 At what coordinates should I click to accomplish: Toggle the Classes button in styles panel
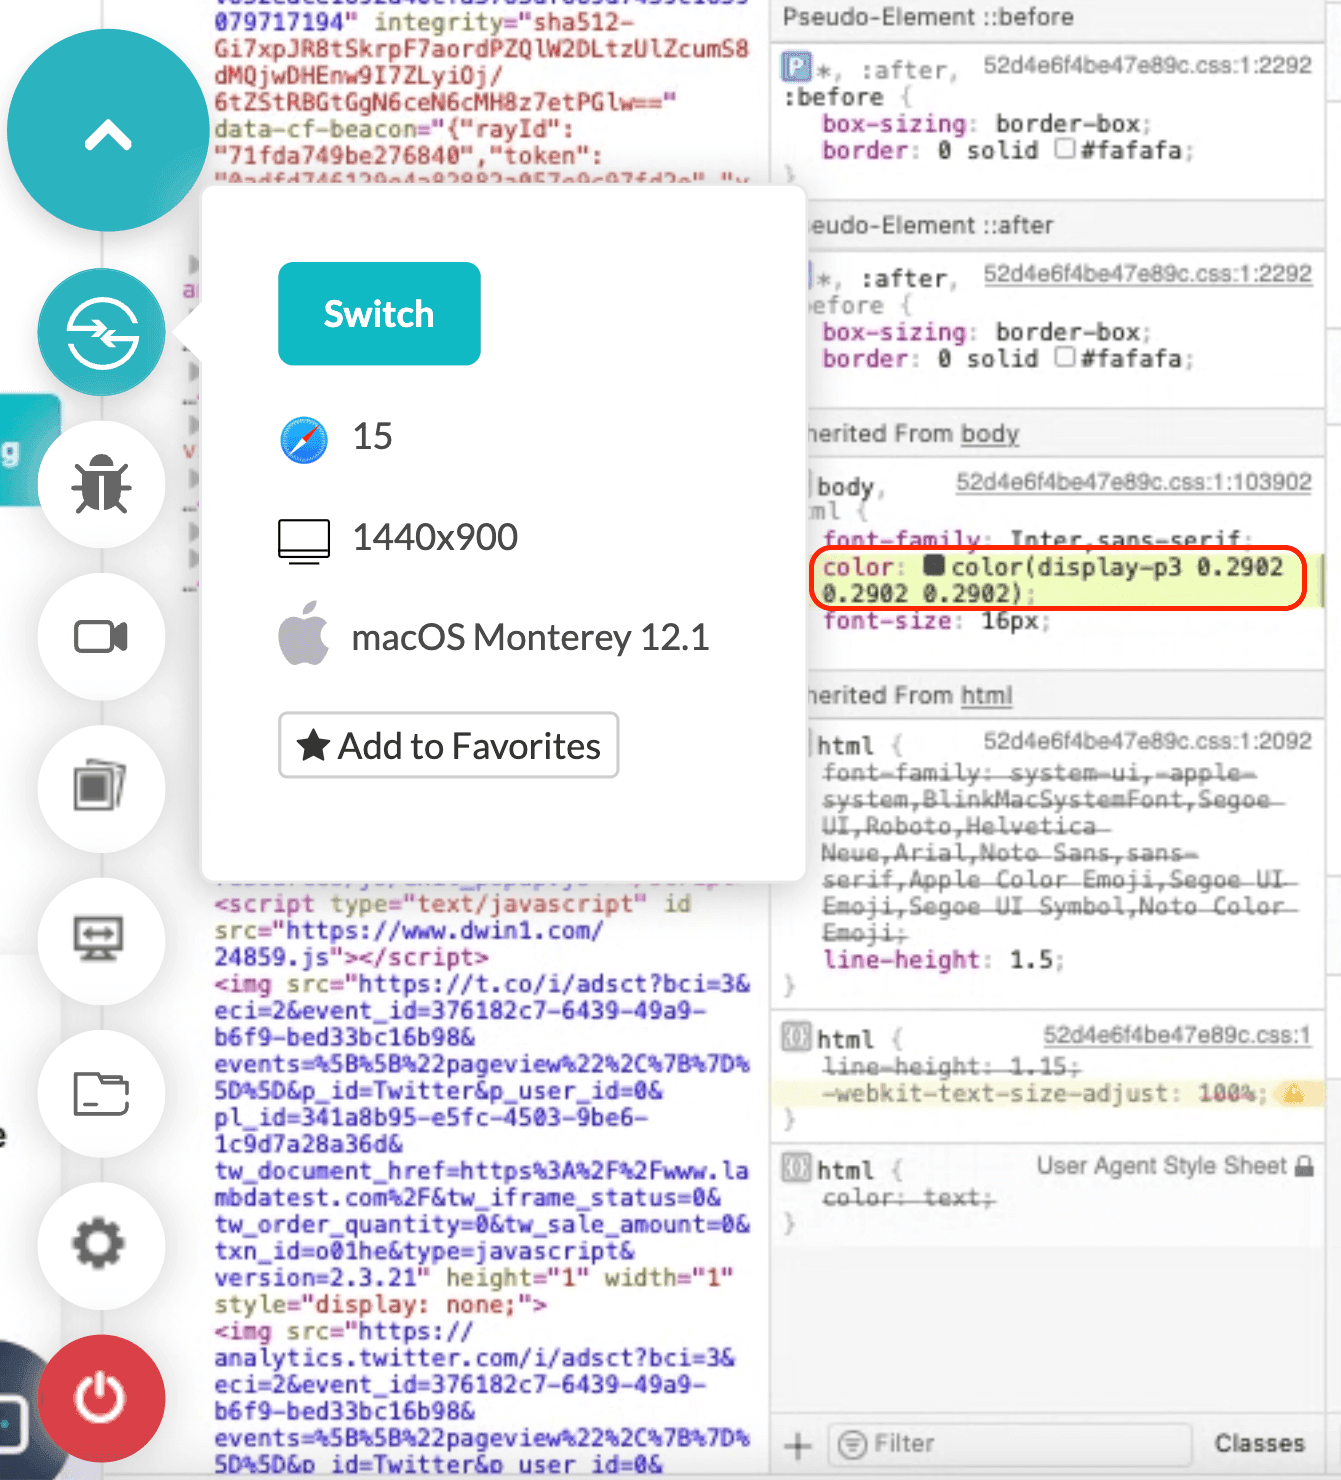(1259, 1443)
